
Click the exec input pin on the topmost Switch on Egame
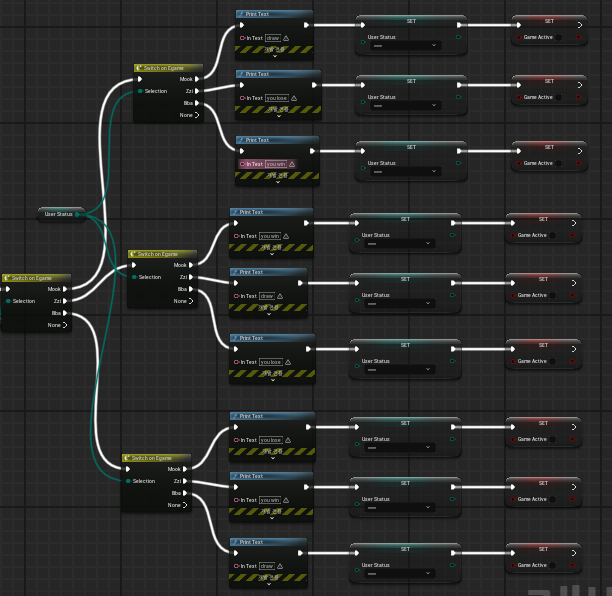click(x=140, y=79)
